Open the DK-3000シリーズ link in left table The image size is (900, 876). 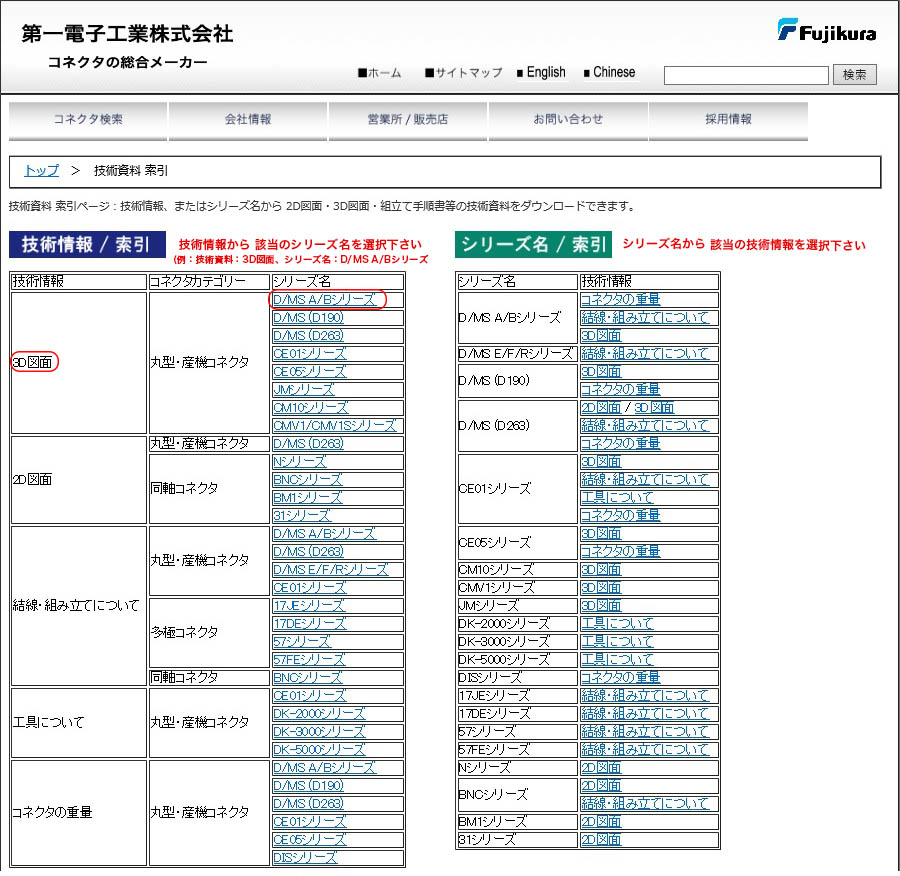coord(319,731)
